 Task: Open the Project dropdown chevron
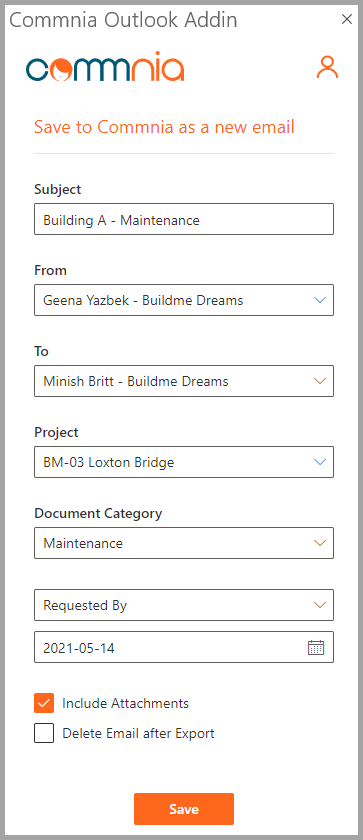click(x=320, y=462)
